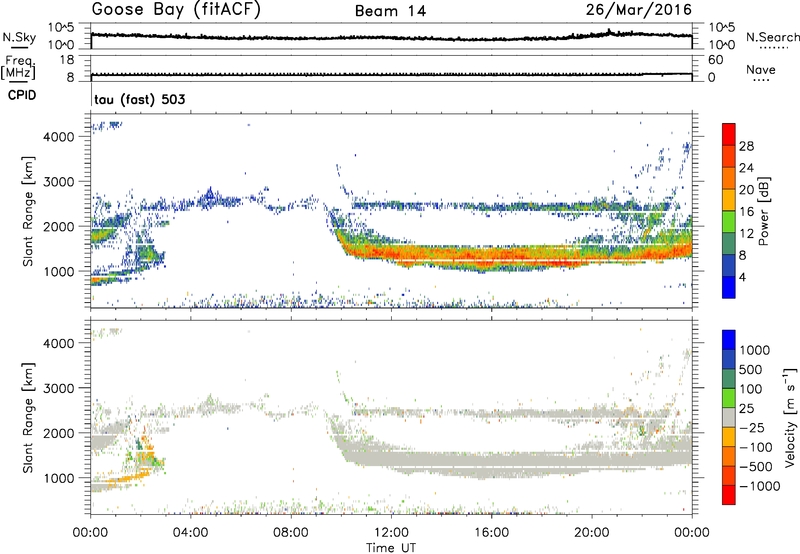The image size is (800, 554).
Task: Click the frequency trace in the Freq. panel
Action: pos(391,74)
